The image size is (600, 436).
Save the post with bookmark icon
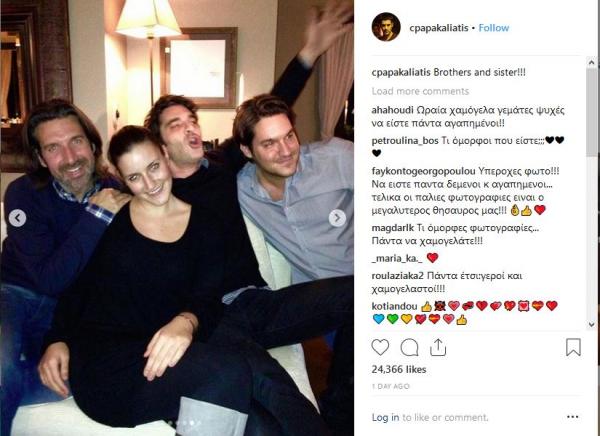[573, 347]
